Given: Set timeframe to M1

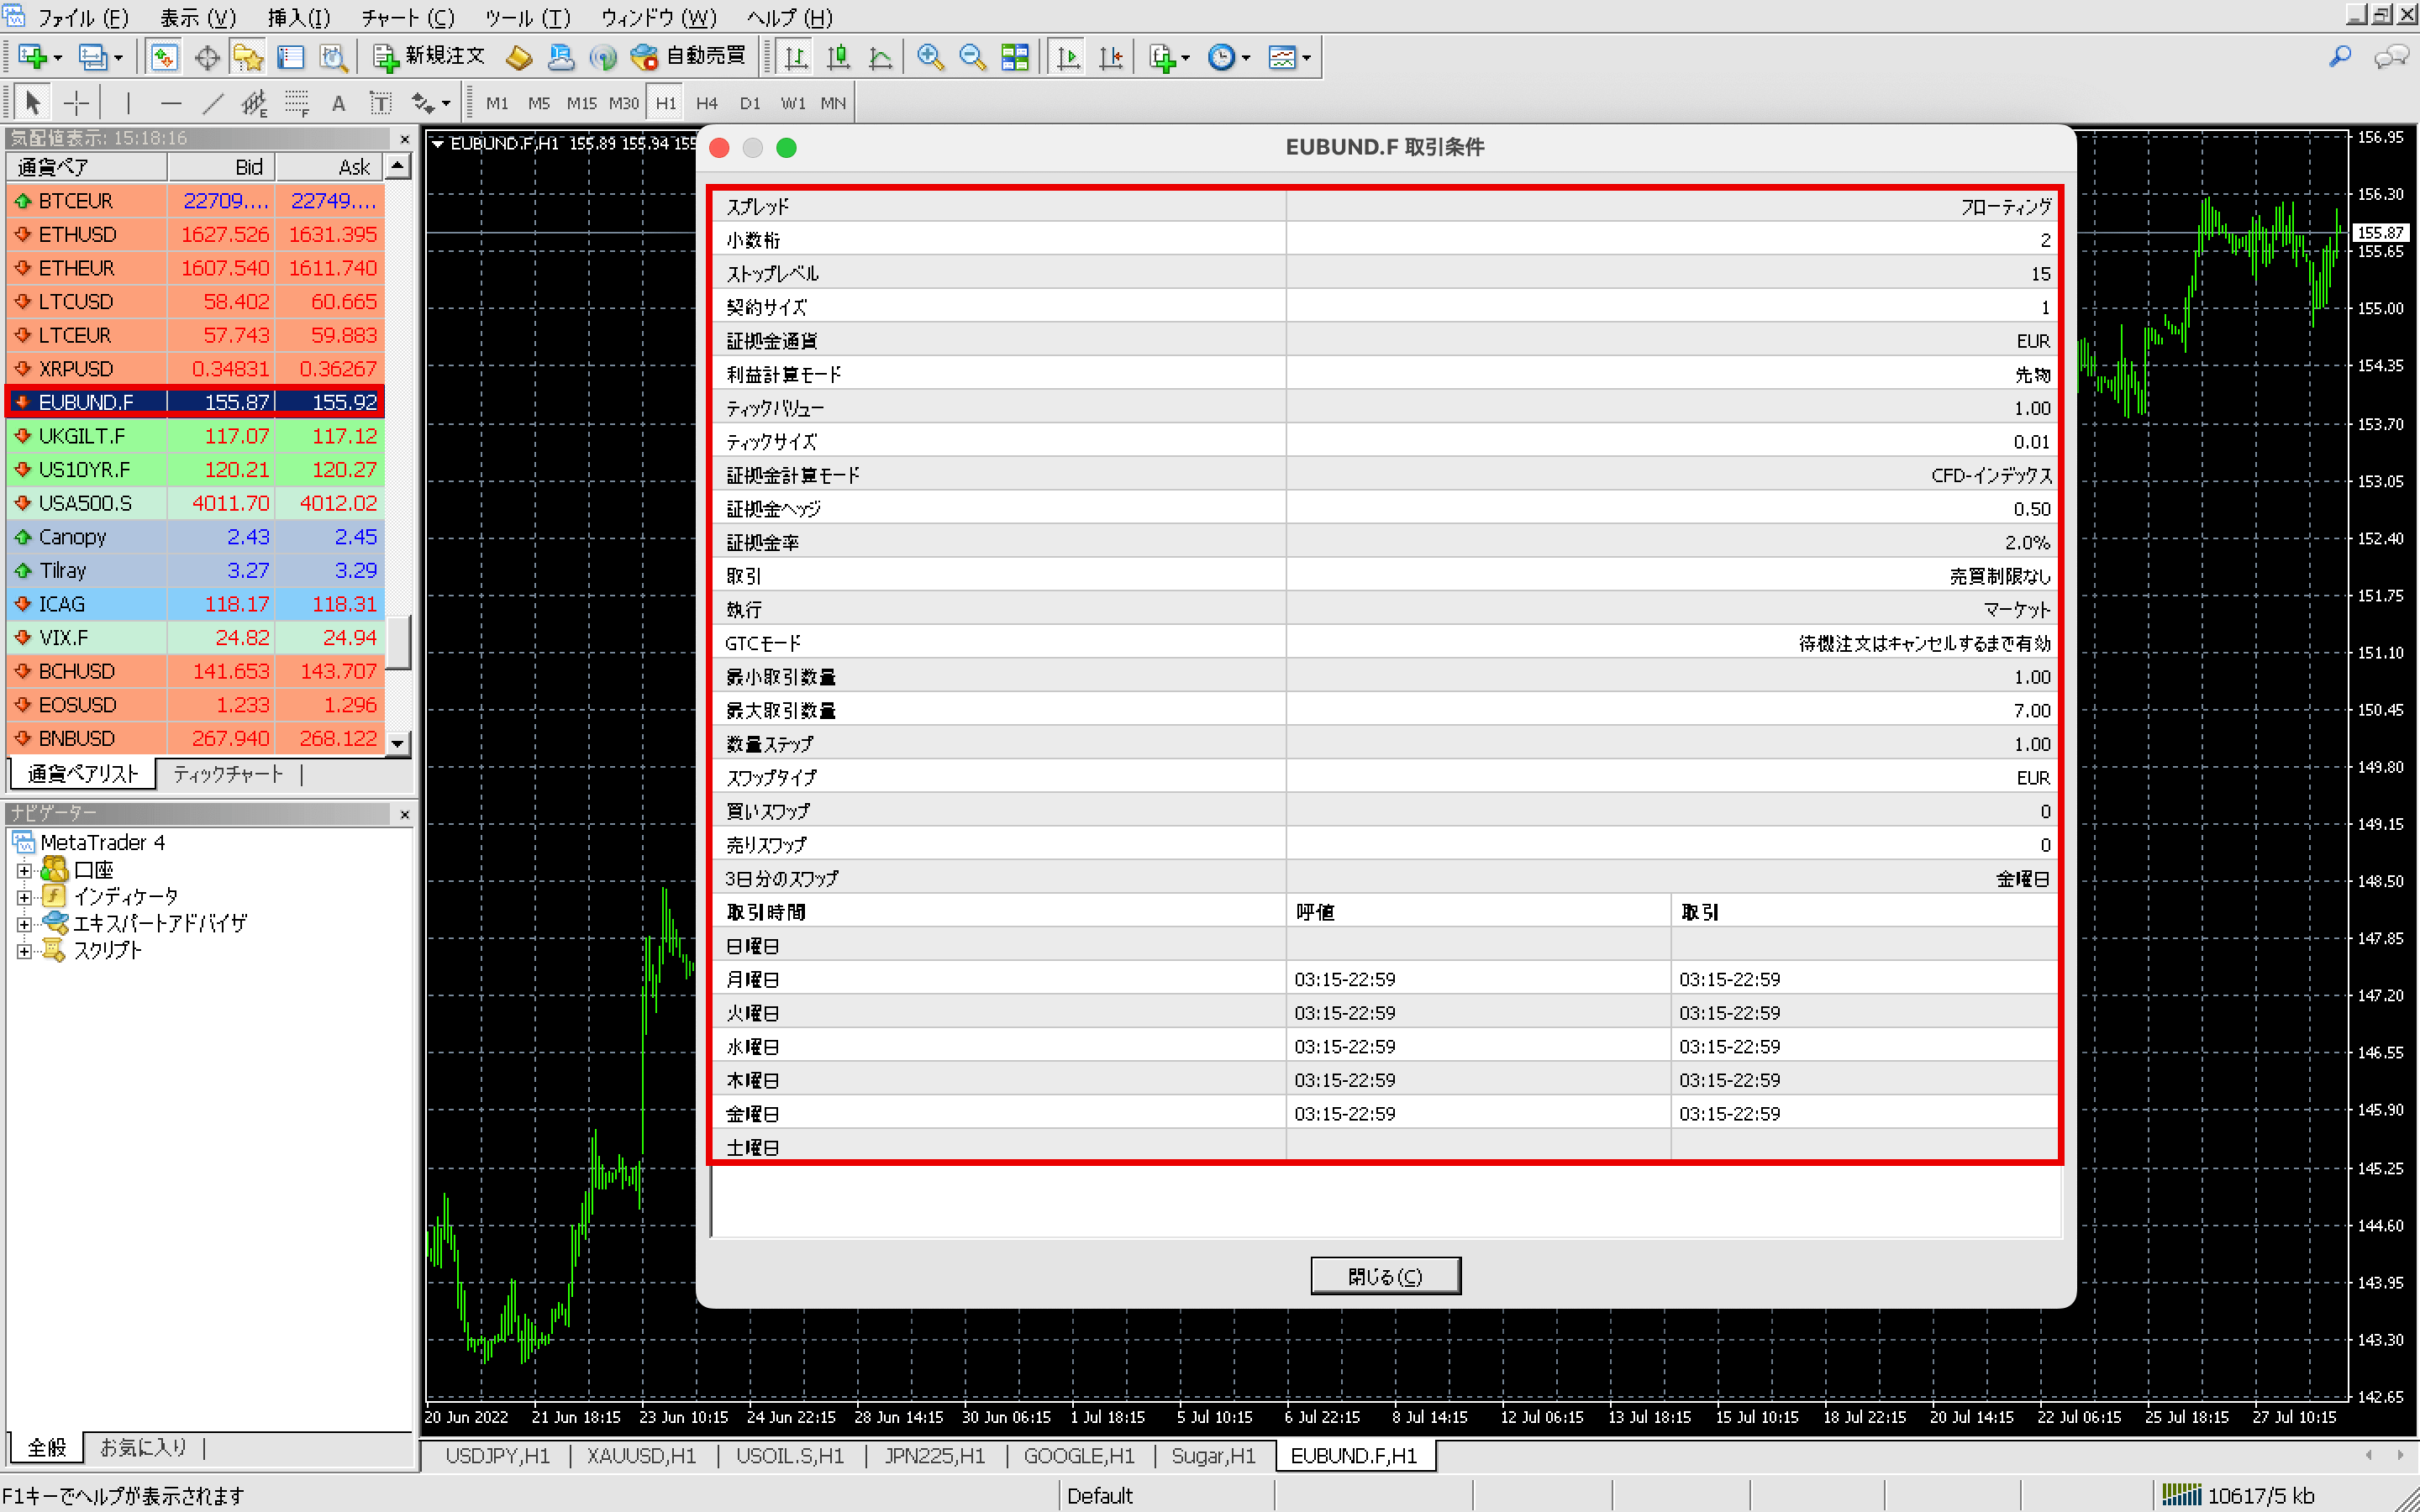Looking at the screenshot, I should [x=497, y=103].
